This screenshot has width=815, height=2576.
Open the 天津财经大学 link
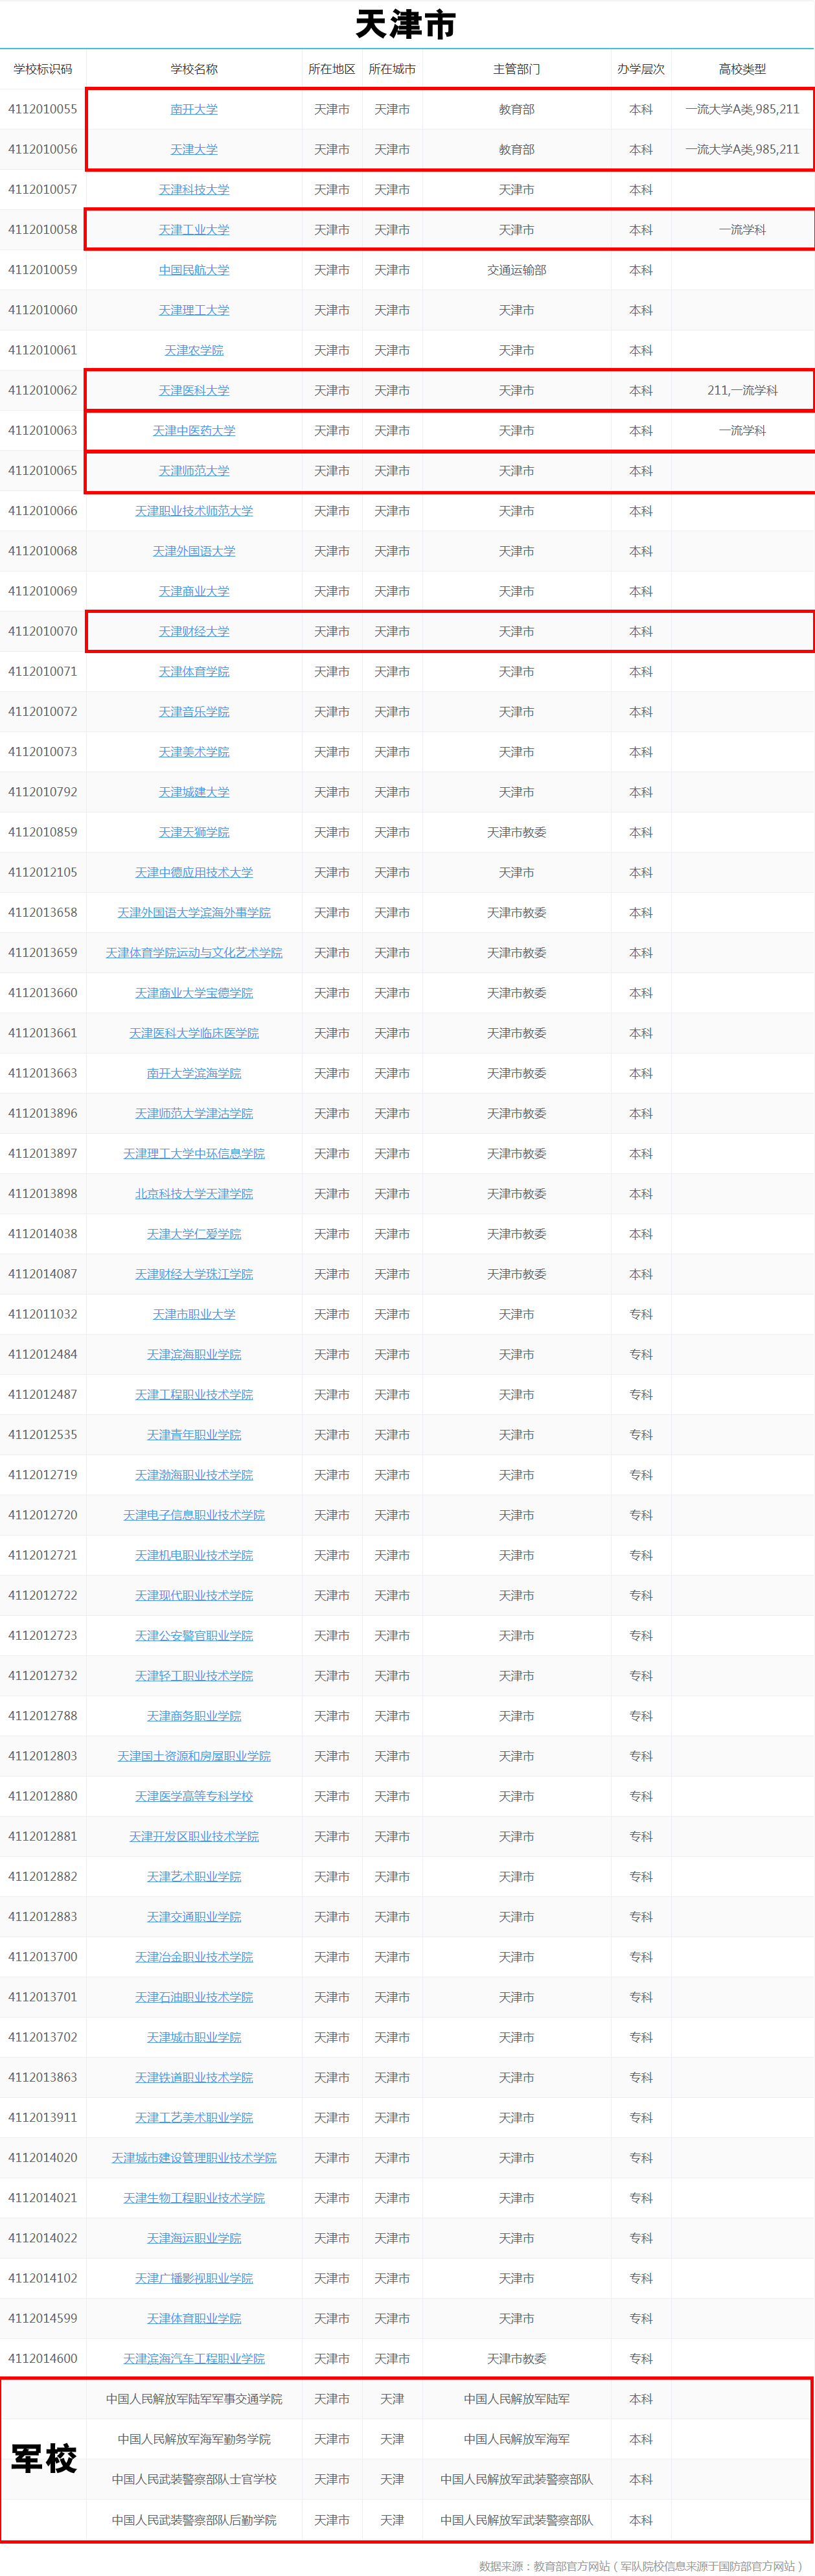(x=194, y=631)
